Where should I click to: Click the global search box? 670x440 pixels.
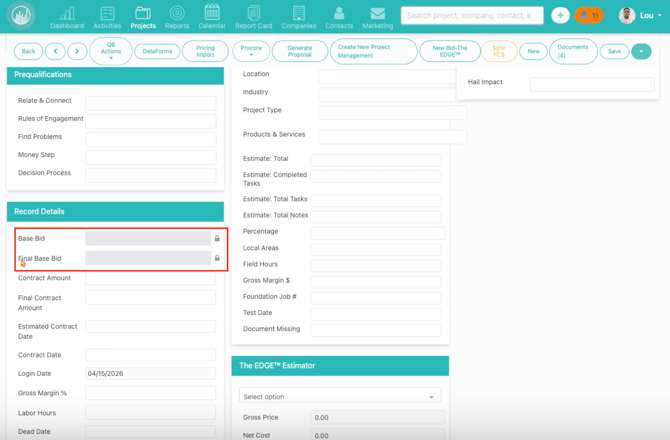(x=472, y=16)
